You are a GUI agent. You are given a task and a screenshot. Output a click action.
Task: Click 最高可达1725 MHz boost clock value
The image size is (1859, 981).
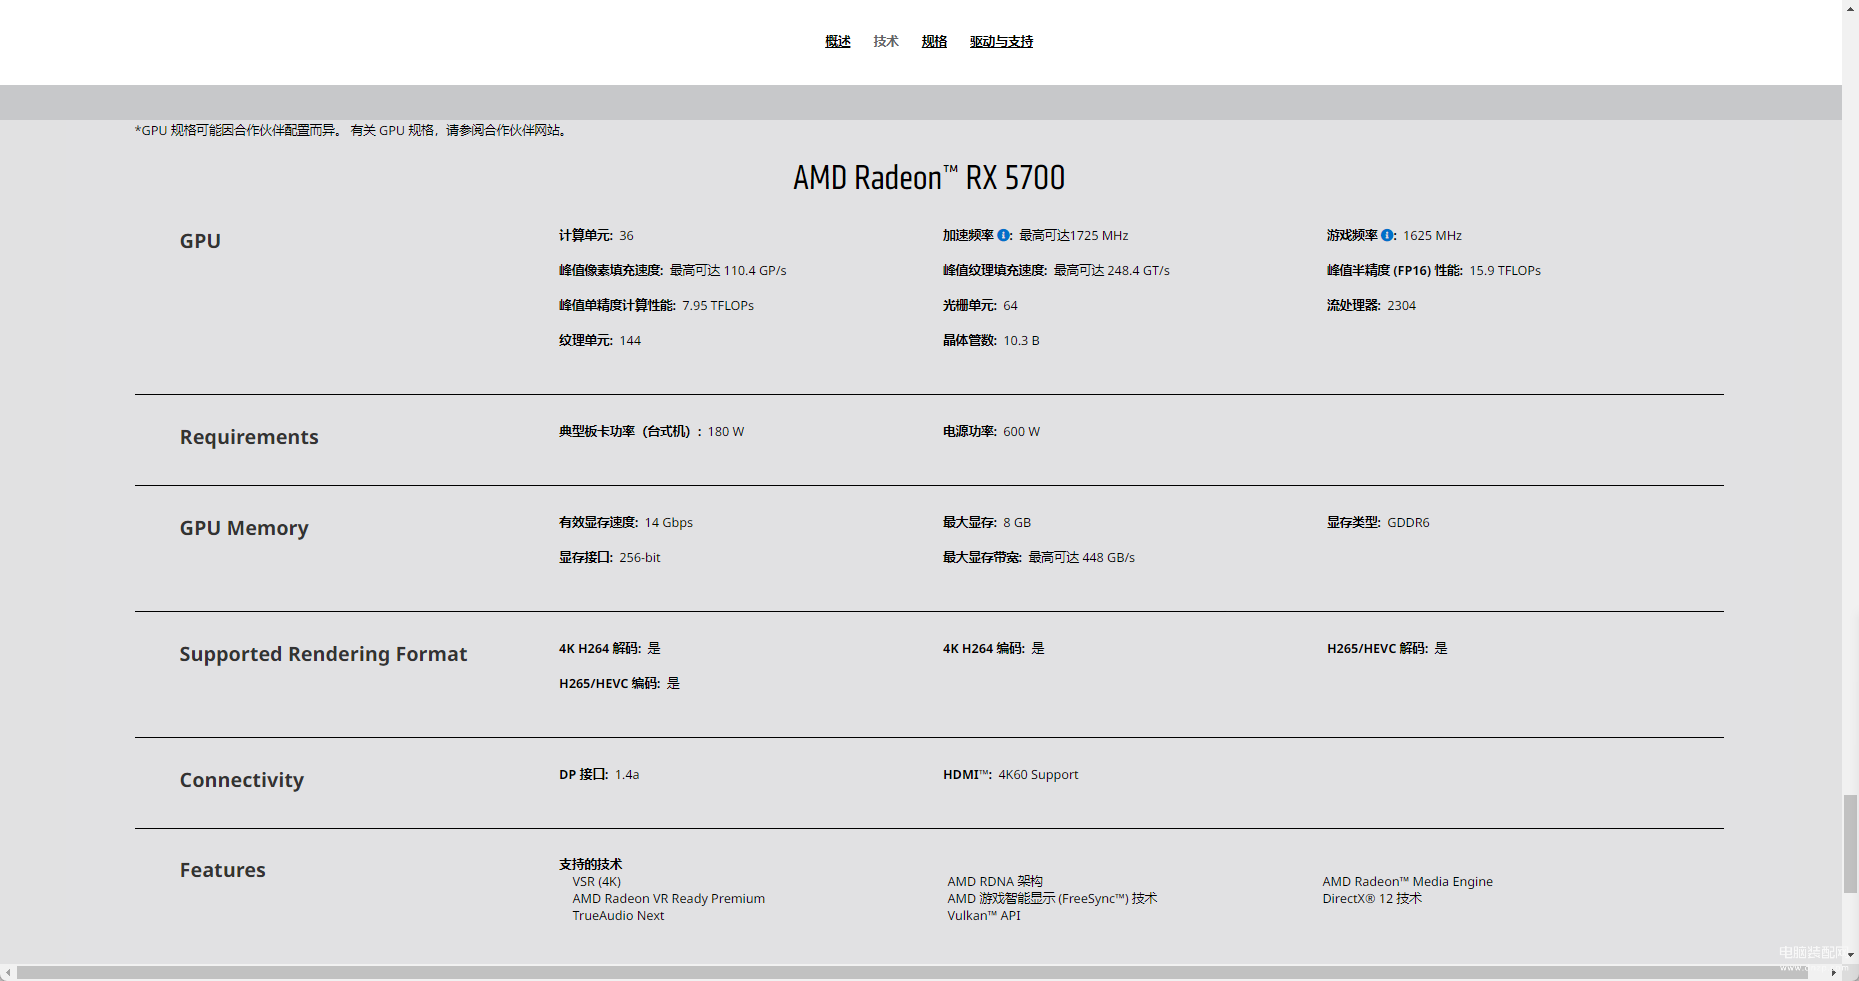point(1073,235)
